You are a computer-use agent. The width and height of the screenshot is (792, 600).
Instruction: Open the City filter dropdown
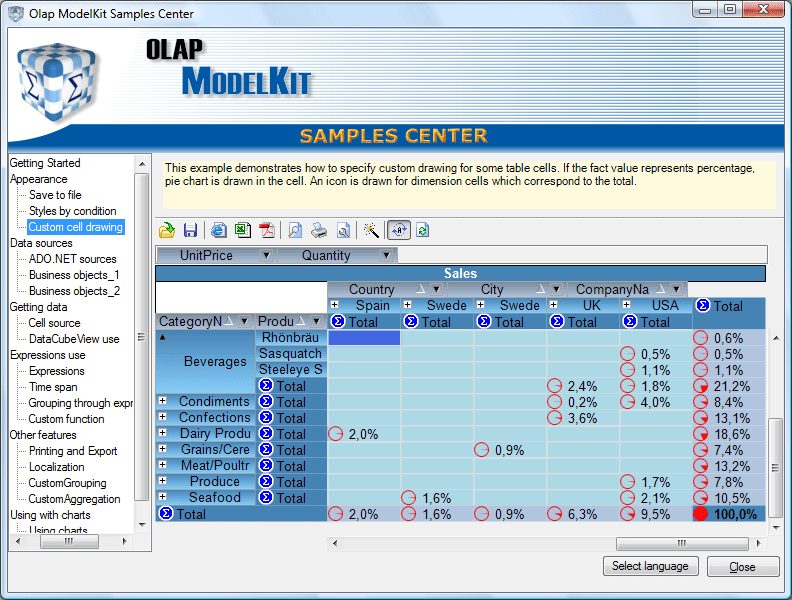tap(556, 289)
